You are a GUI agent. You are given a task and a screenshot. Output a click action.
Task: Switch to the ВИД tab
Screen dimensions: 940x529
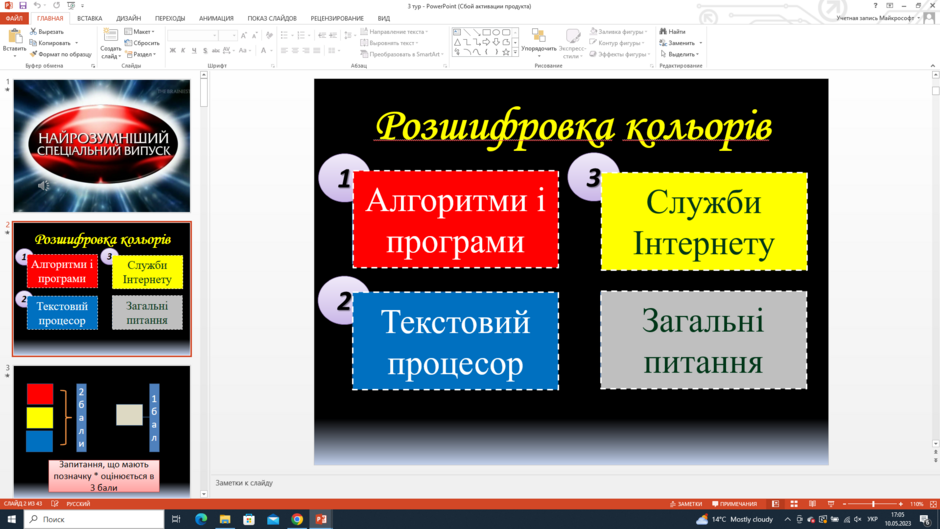[384, 19]
